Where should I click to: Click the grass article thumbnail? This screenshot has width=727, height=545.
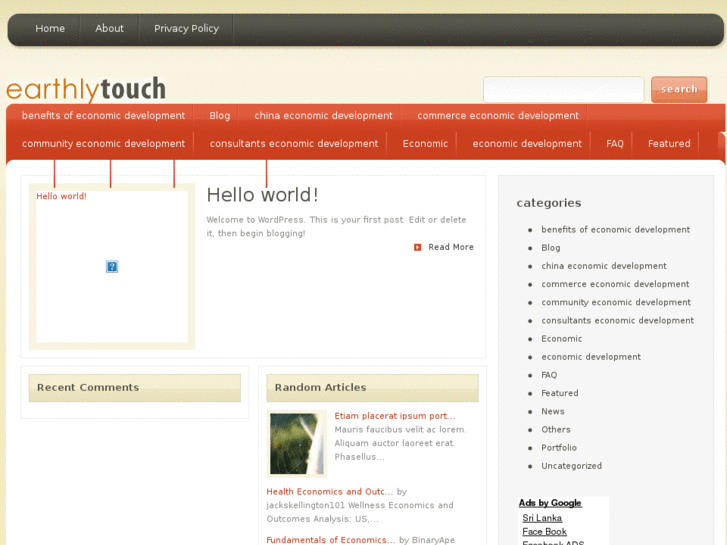click(x=297, y=443)
